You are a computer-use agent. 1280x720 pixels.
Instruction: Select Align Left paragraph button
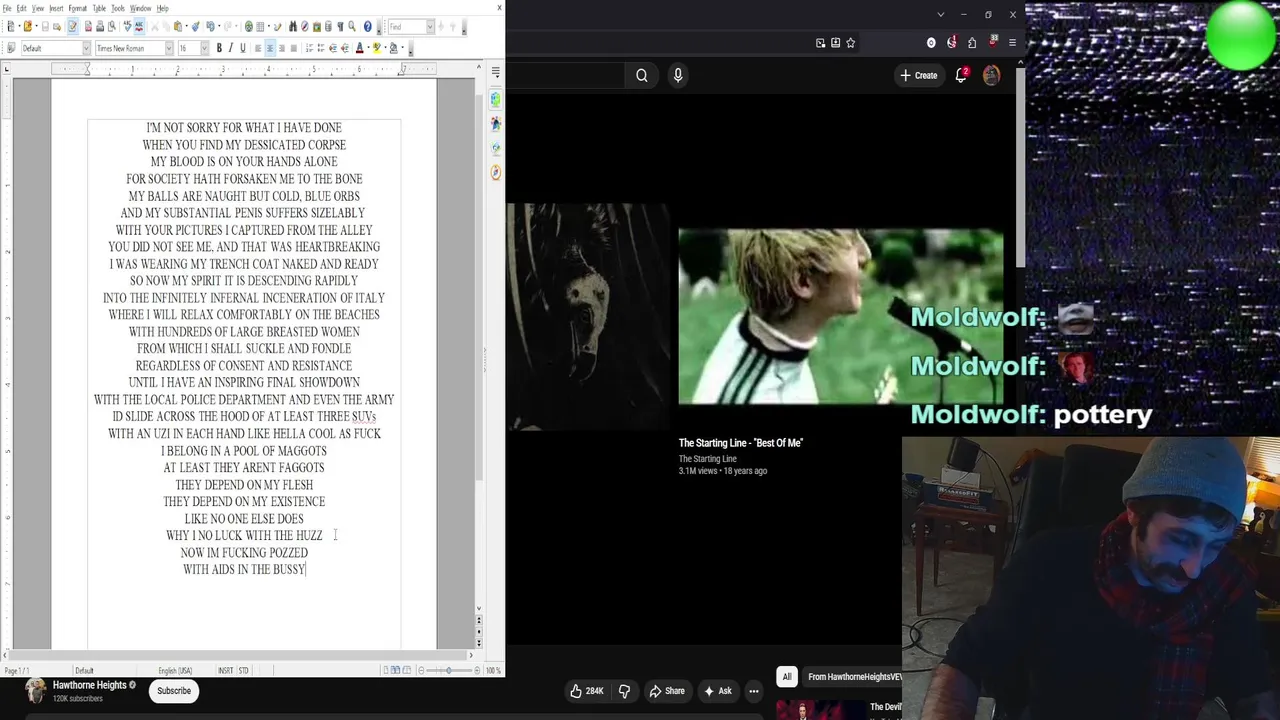tap(258, 48)
